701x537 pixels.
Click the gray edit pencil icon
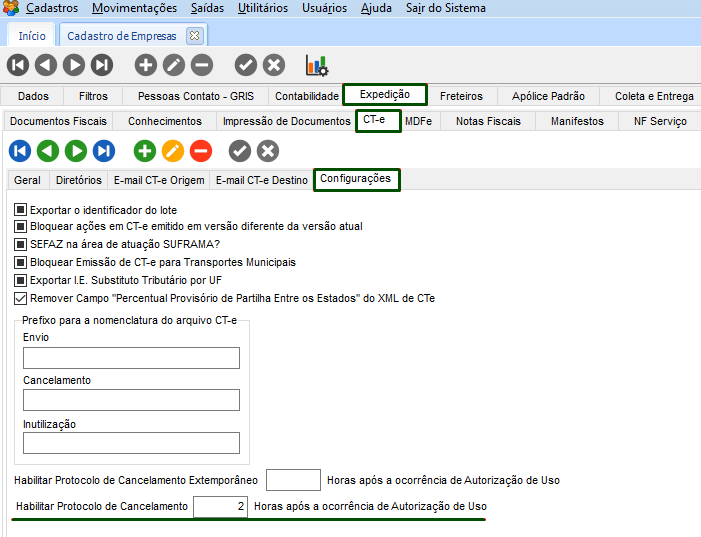(x=174, y=65)
